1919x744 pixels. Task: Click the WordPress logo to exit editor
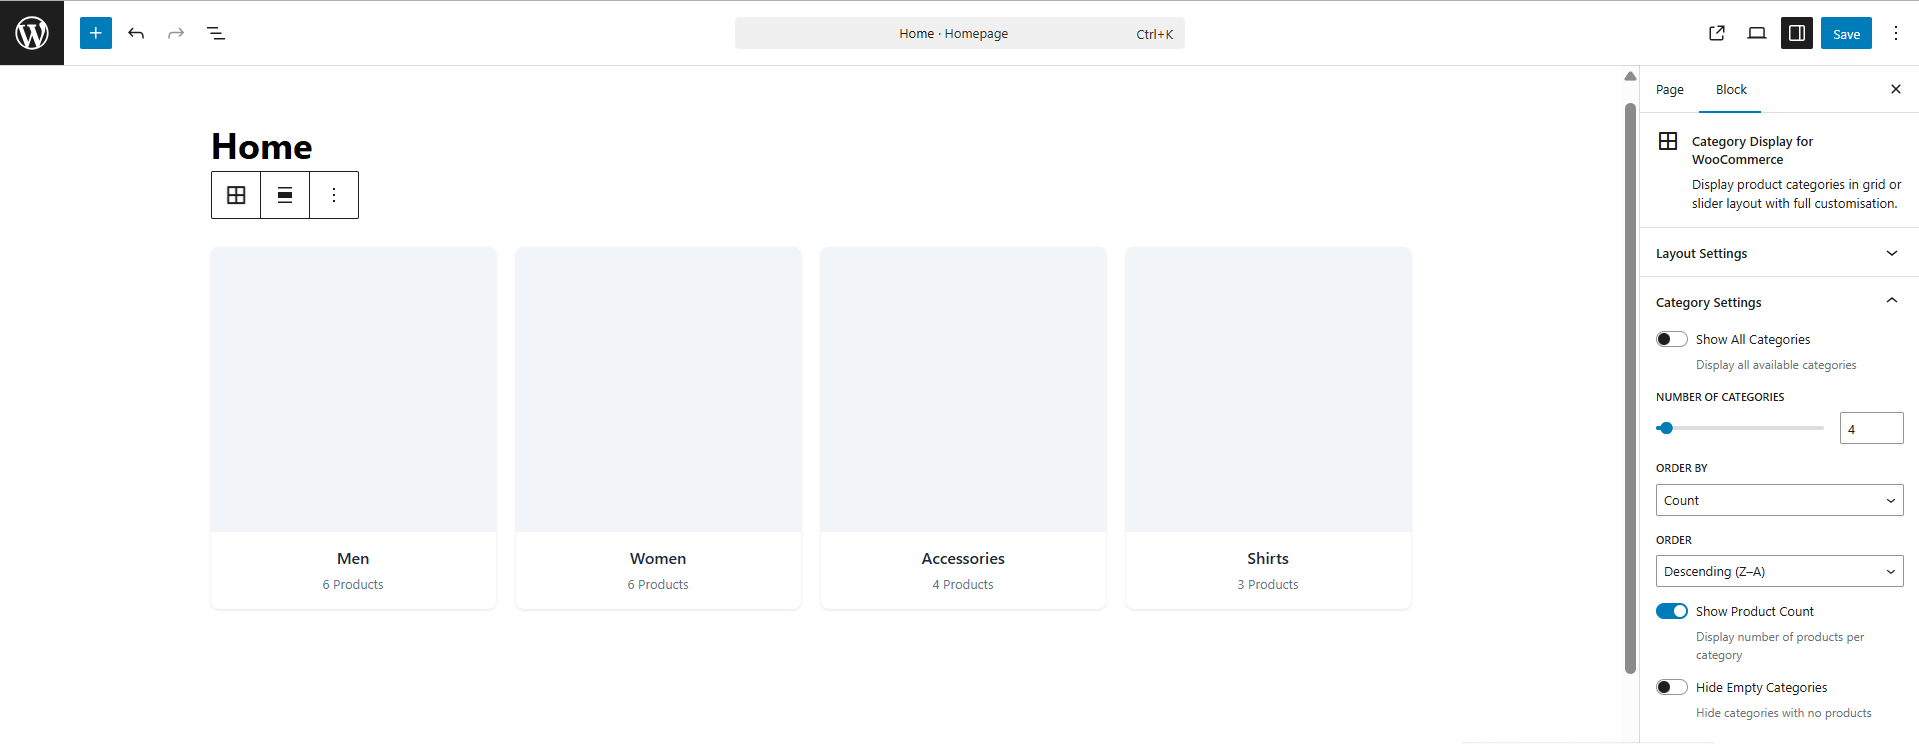32,33
